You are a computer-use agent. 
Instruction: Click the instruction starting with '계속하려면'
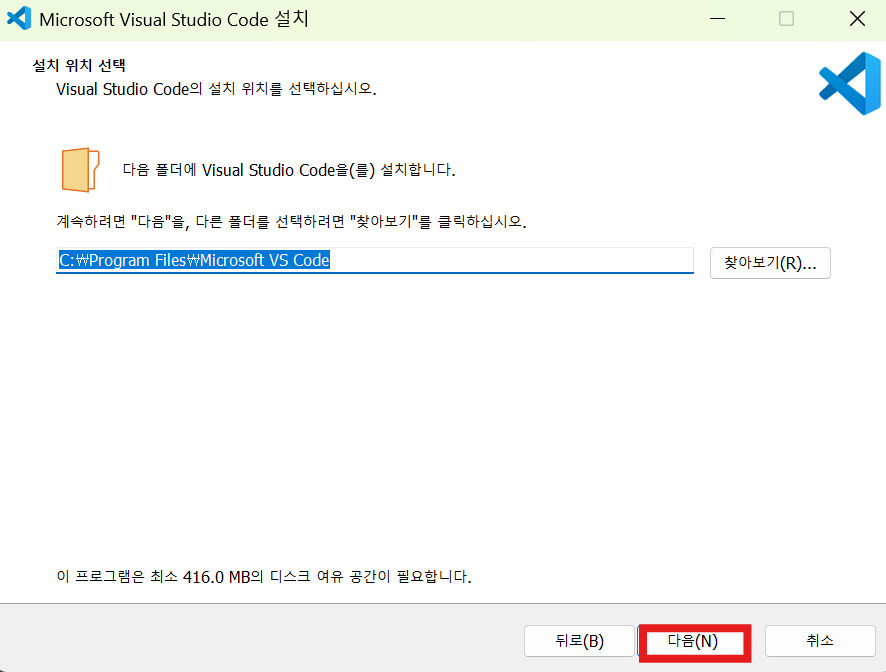click(291, 221)
